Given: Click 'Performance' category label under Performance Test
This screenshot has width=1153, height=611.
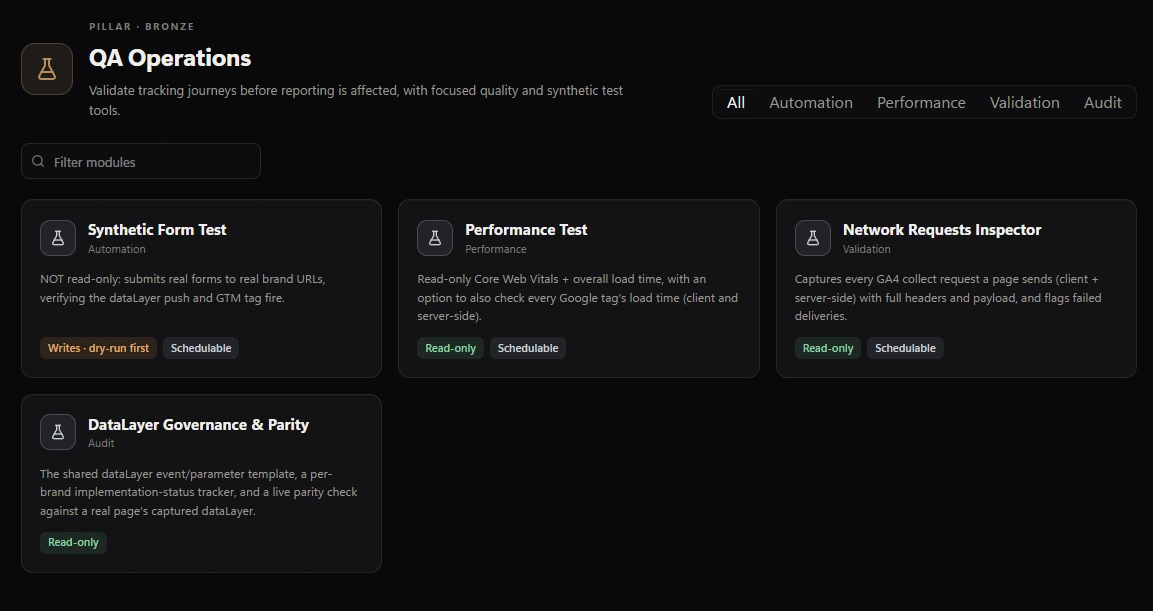Looking at the screenshot, I should coord(496,249).
